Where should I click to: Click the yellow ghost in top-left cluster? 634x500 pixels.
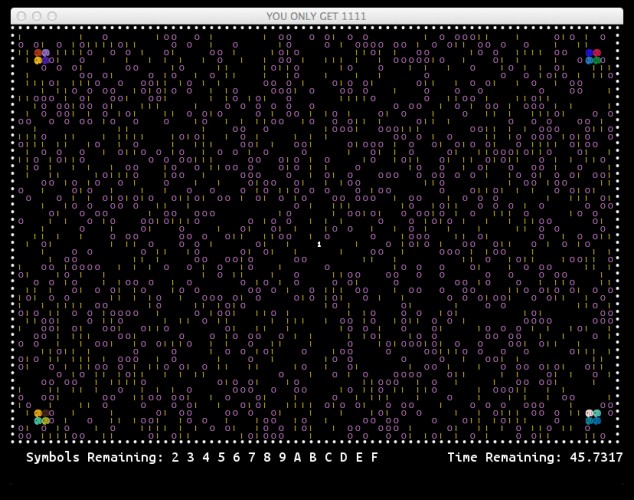coord(38,61)
